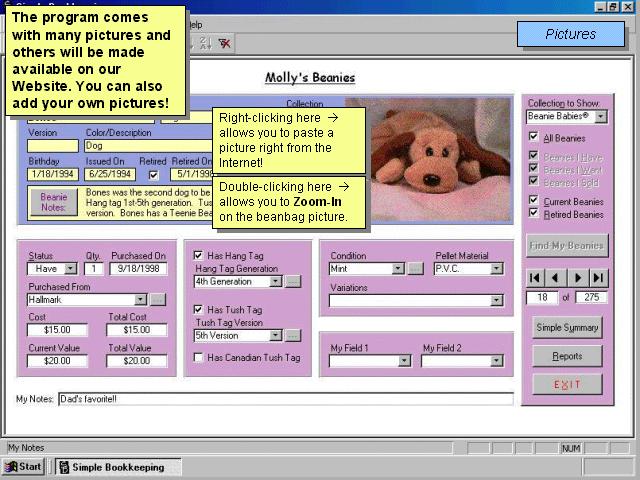Screen dimensions: 640x480
Task: Click the Reports button
Action: pyautogui.click(x=567, y=356)
